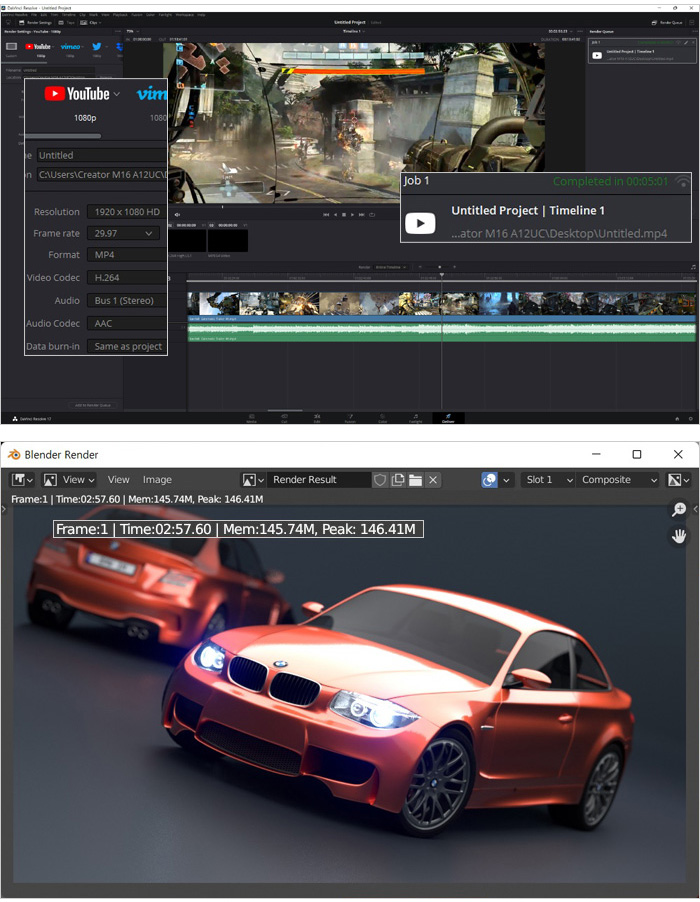Click timeline zoom out minus button
The width and height of the screenshot is (700, 902).
pyautogui.click(x=420, y=267)
